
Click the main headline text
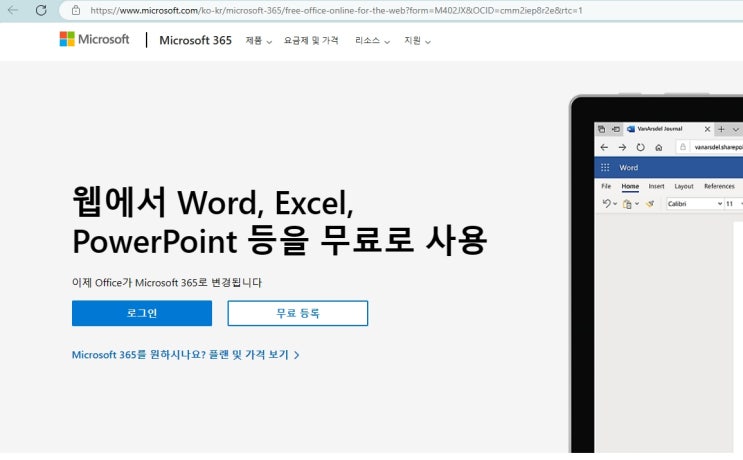coord(280,222)
